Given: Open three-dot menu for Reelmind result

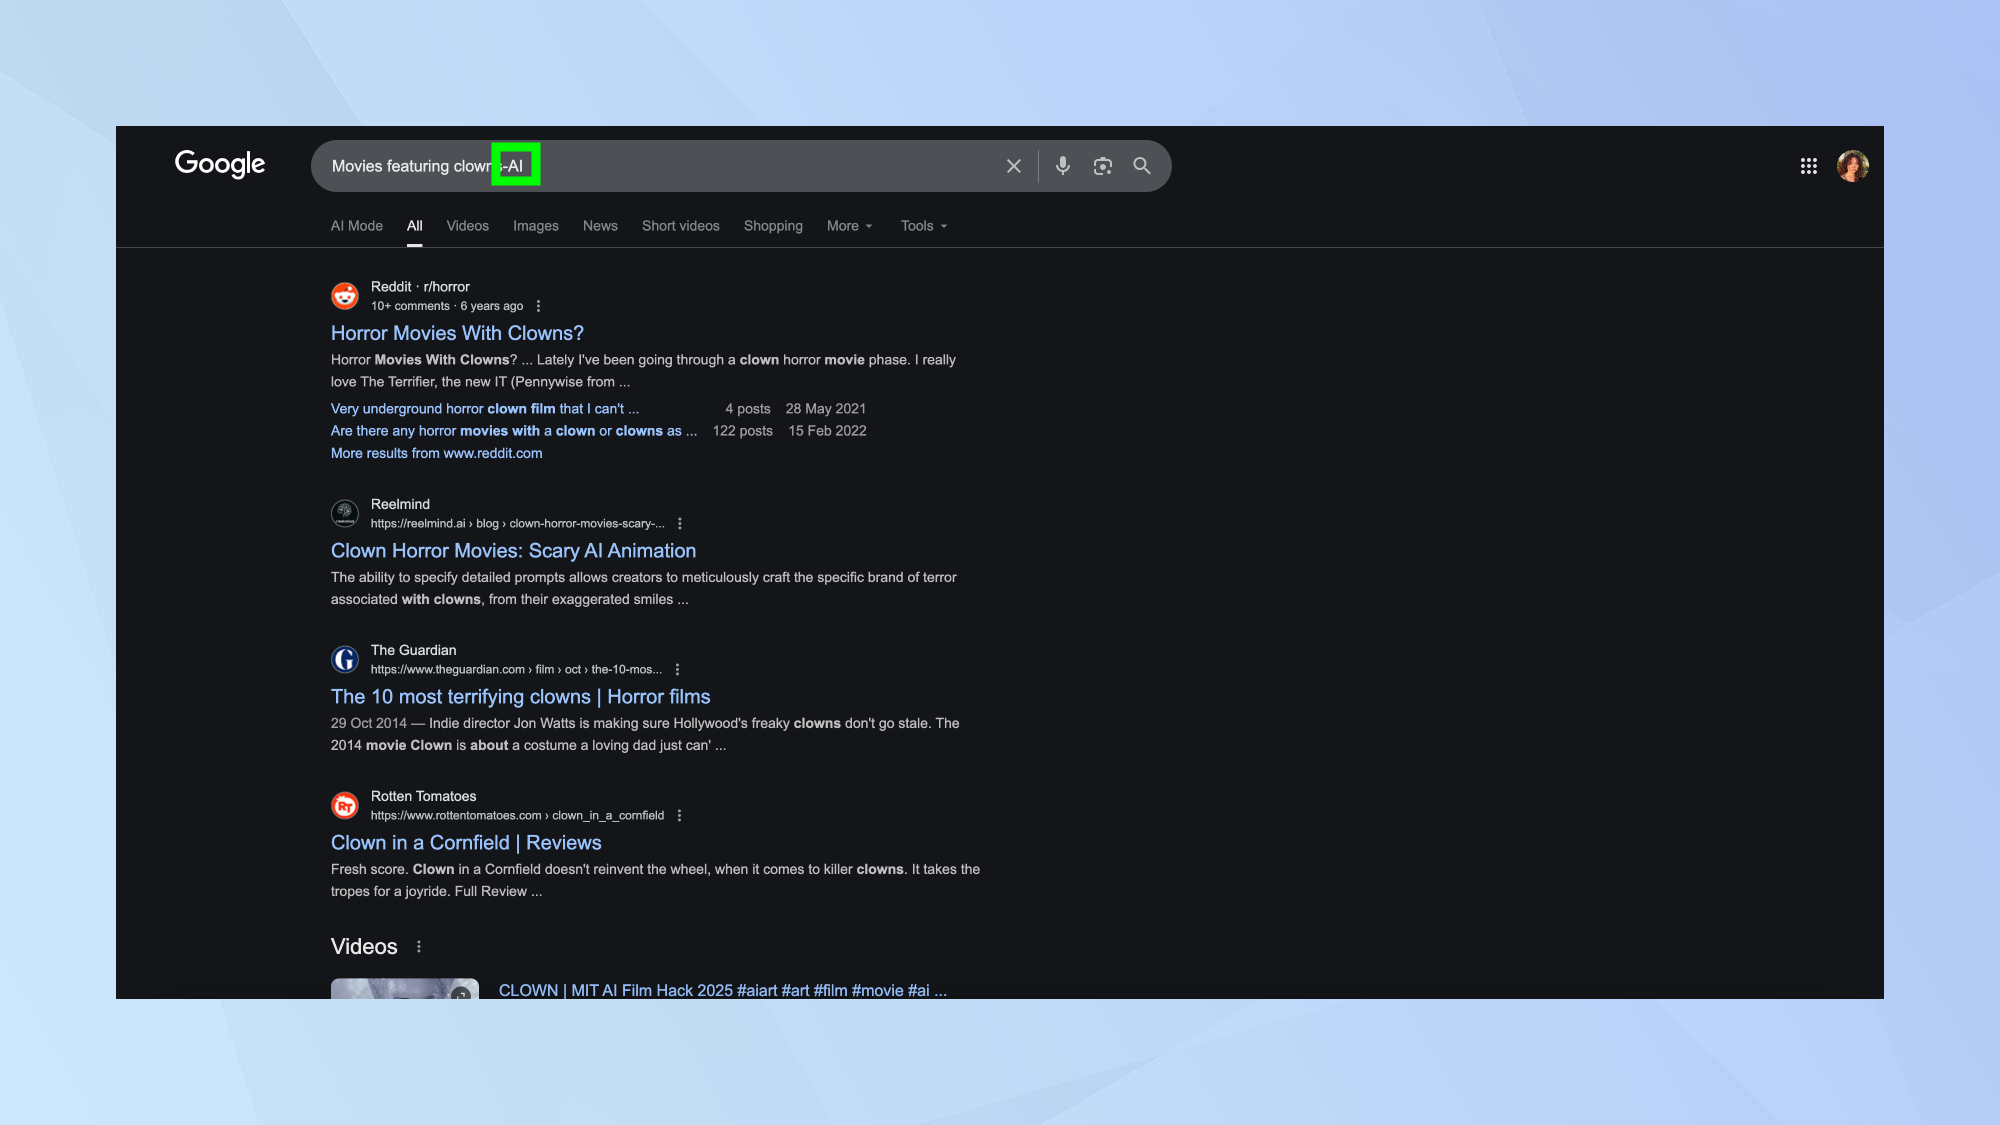Looking at the screenshot, I should pyautogui.click(x=680, y=524).
